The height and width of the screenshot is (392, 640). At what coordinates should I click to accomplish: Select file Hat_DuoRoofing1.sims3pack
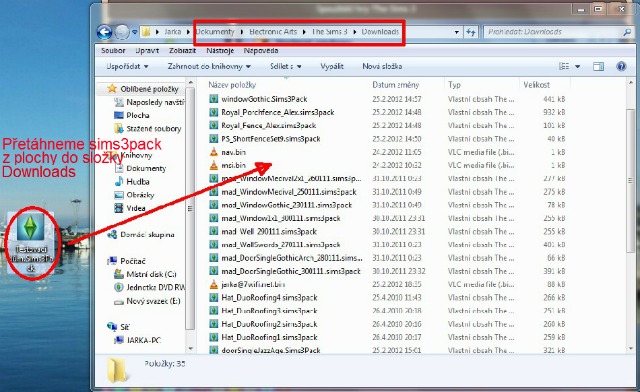(x=269, y=337)
